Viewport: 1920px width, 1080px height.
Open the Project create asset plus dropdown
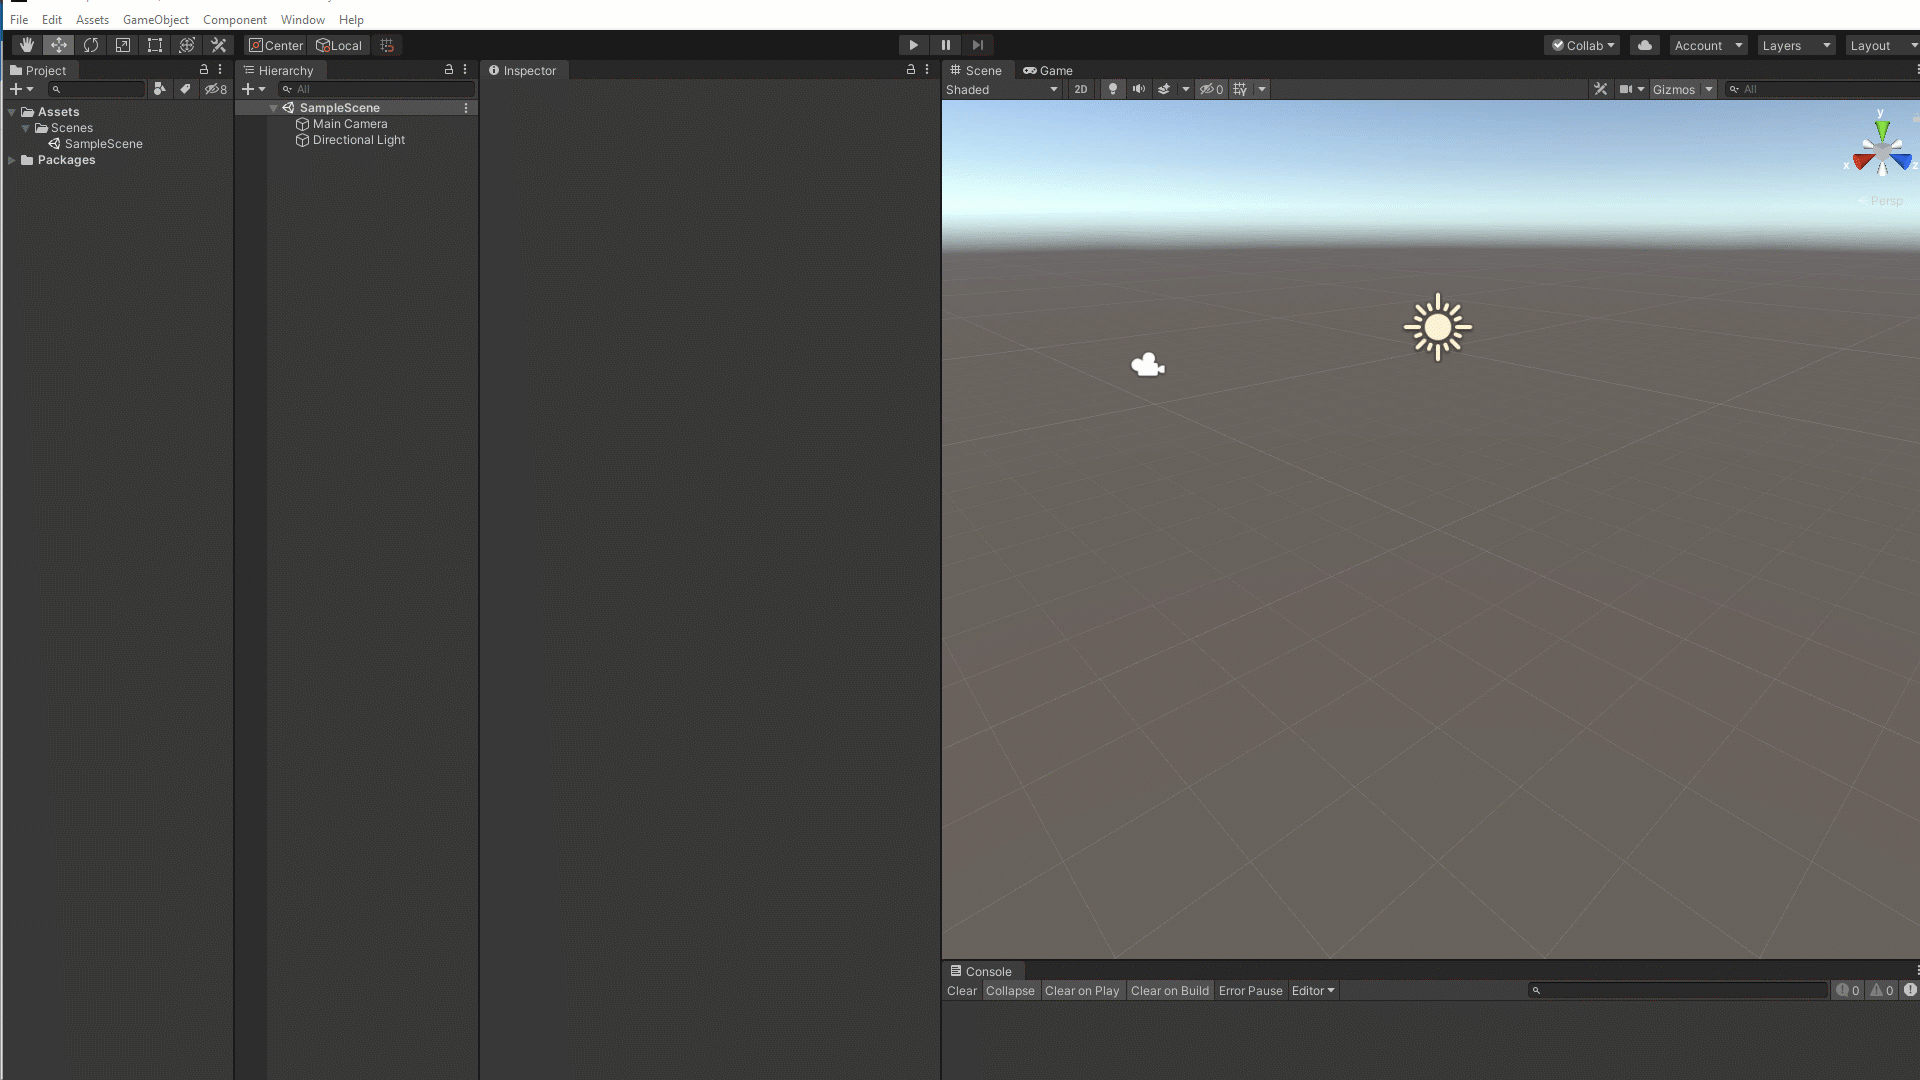(x=22, y=89)
